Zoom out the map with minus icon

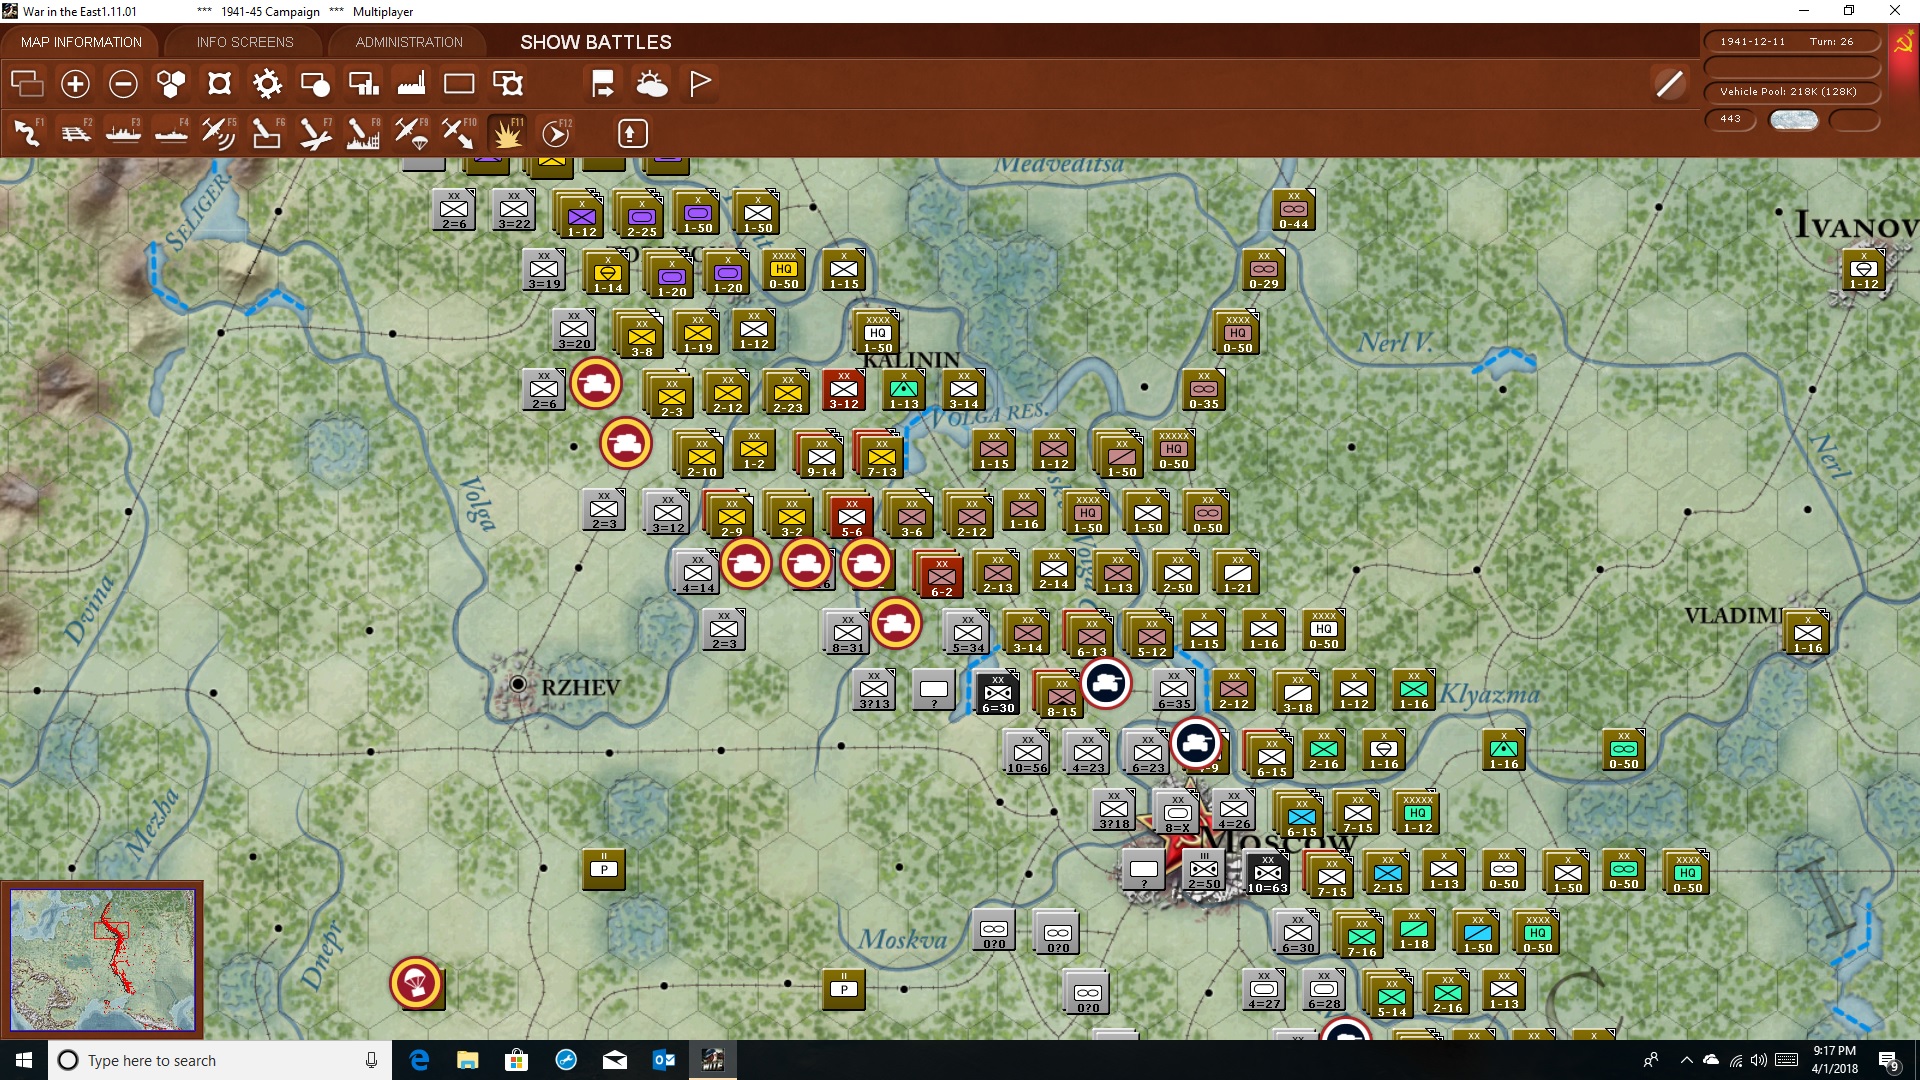[x=123, y=84]
